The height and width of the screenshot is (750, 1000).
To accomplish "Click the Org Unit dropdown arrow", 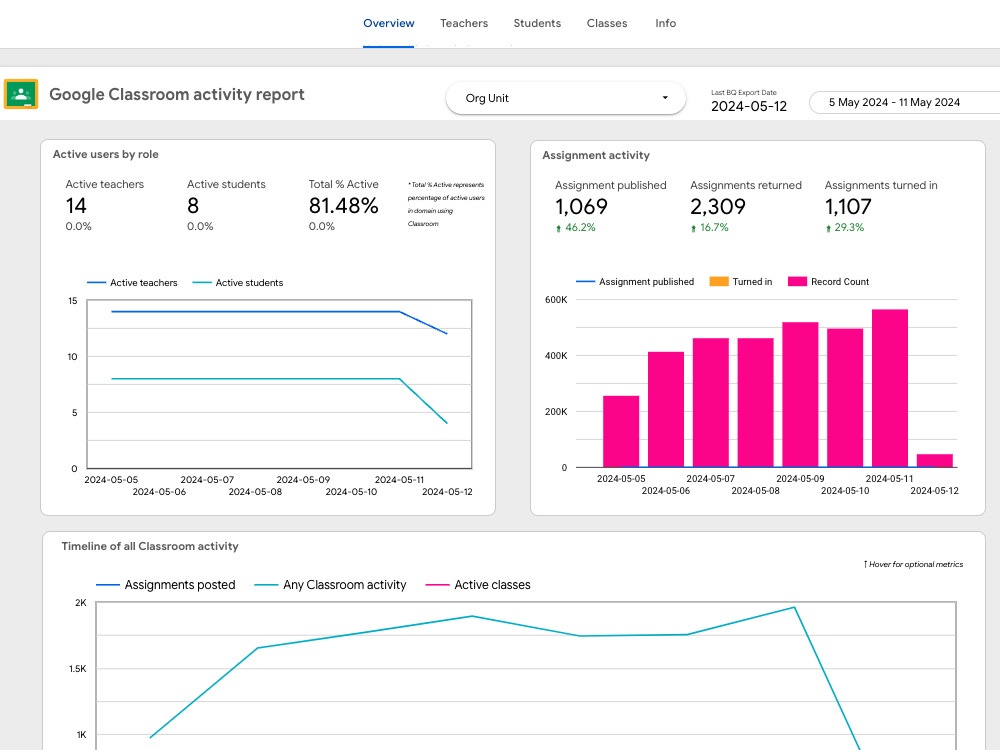I will [665, 98].
